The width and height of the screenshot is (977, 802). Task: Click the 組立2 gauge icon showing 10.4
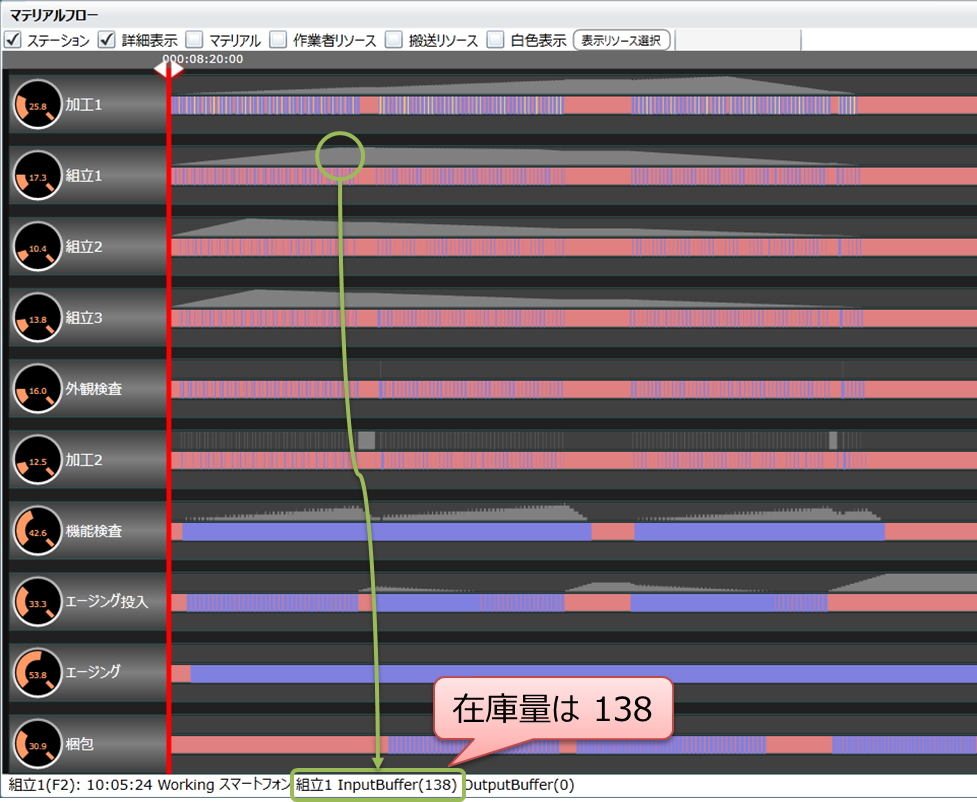pos(37,246)
